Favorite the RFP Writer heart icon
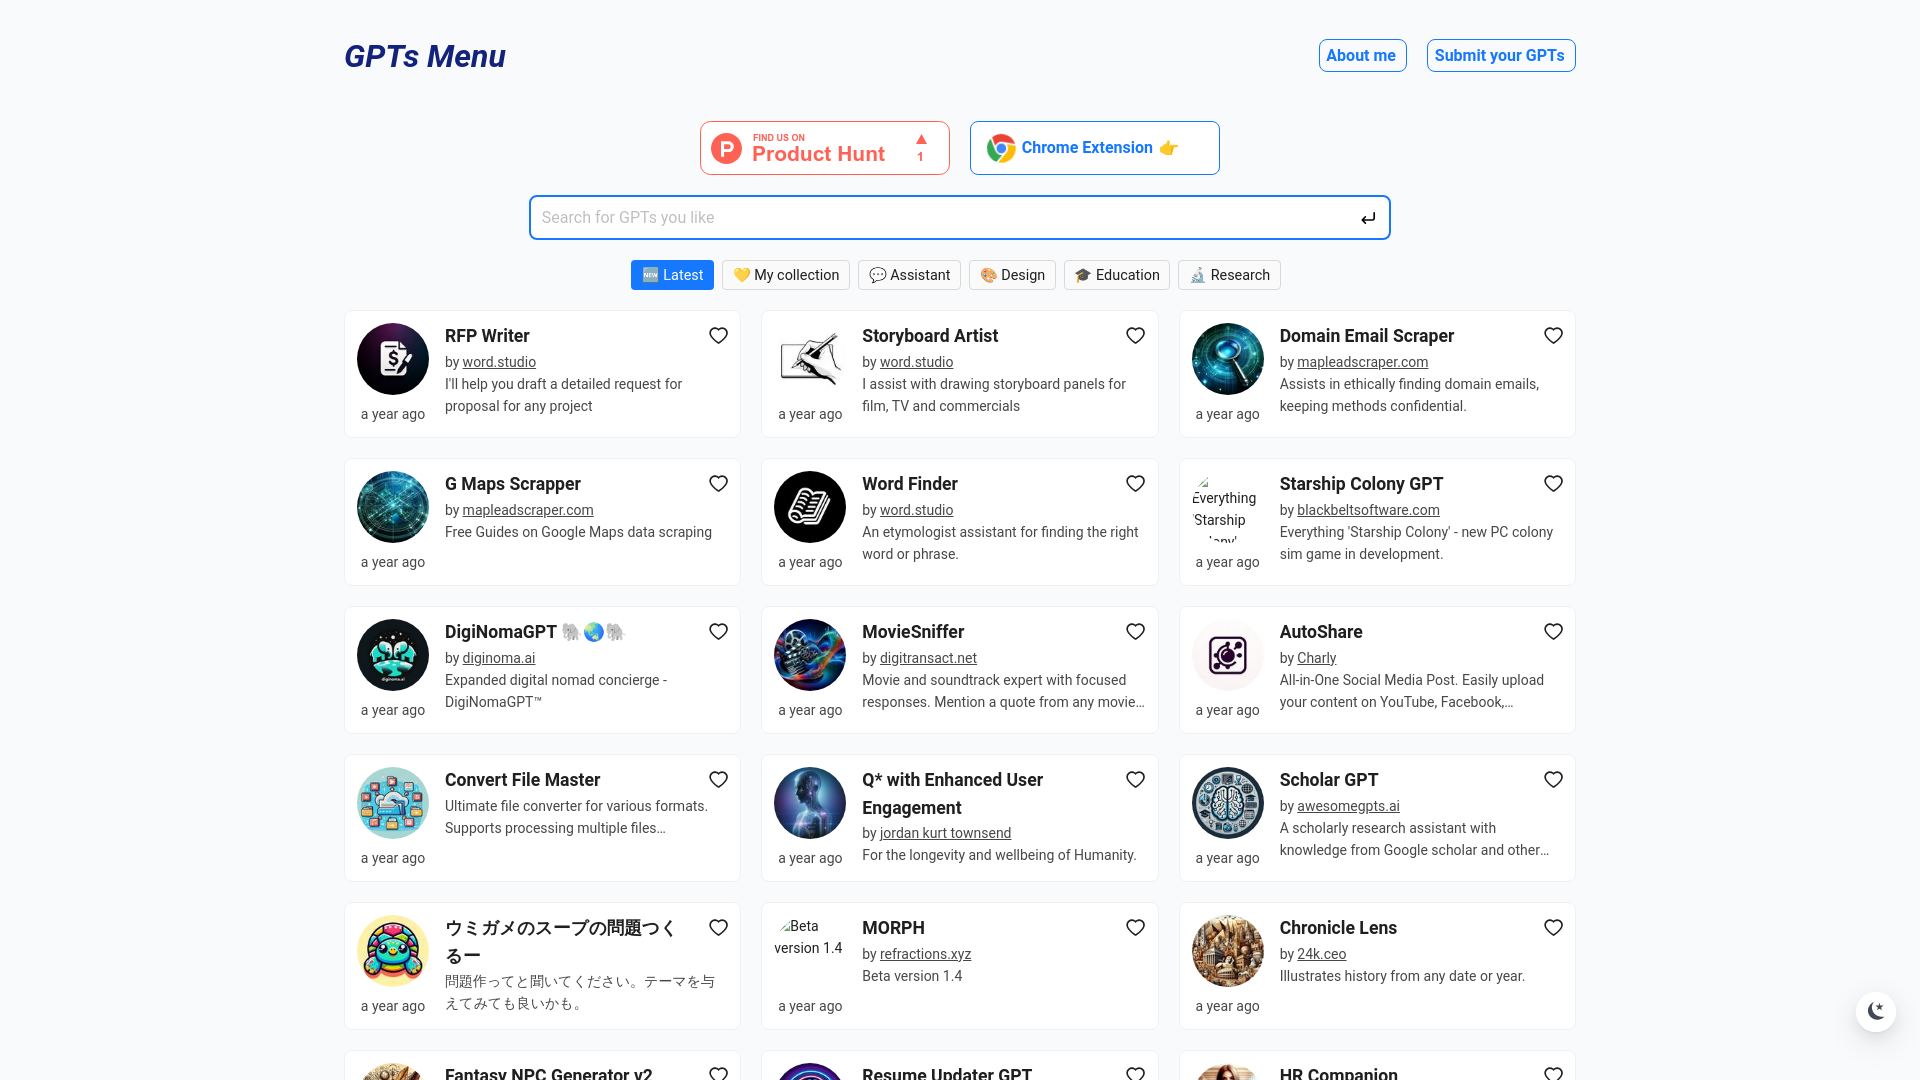The height and width of the screenshot is (1080, 1920). point(718,336)
